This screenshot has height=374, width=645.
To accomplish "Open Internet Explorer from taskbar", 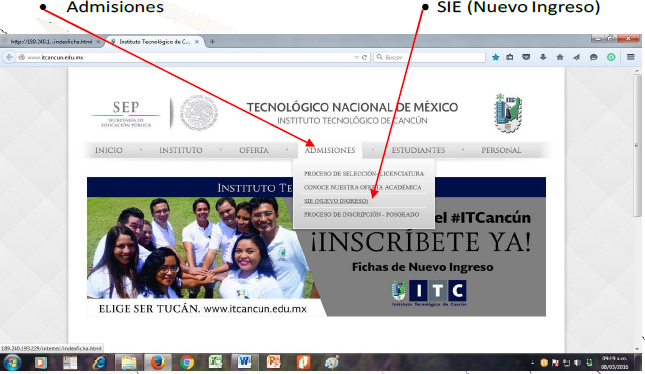I will 99,363.
